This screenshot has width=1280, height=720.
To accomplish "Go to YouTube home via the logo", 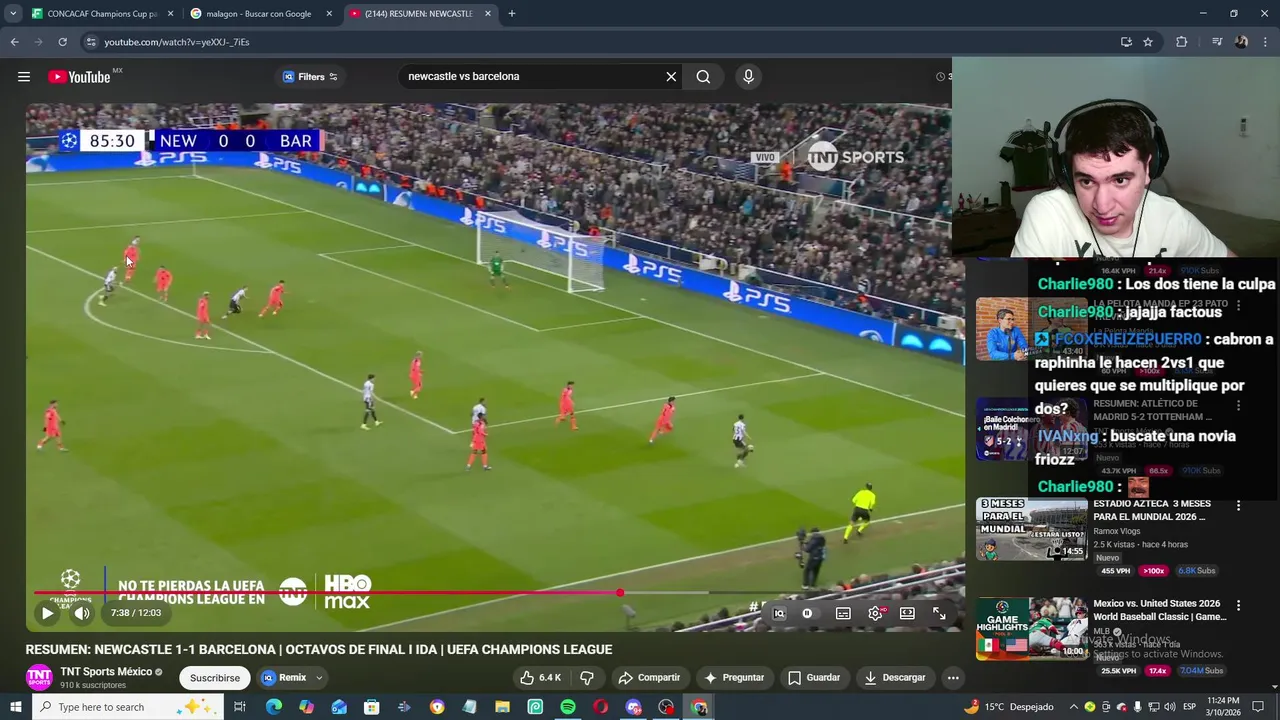I will click(79, 77).
